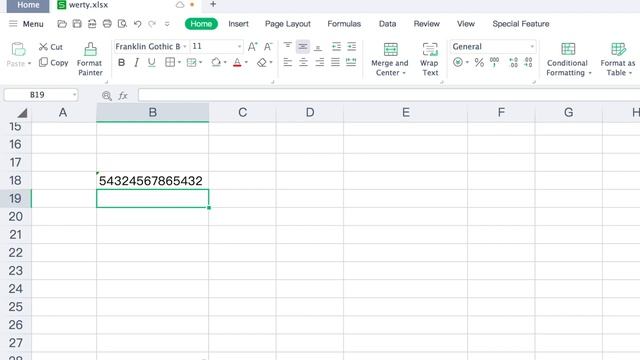Expand the font color dropdown arrow
640x360 pixels.
coord(246,62)
